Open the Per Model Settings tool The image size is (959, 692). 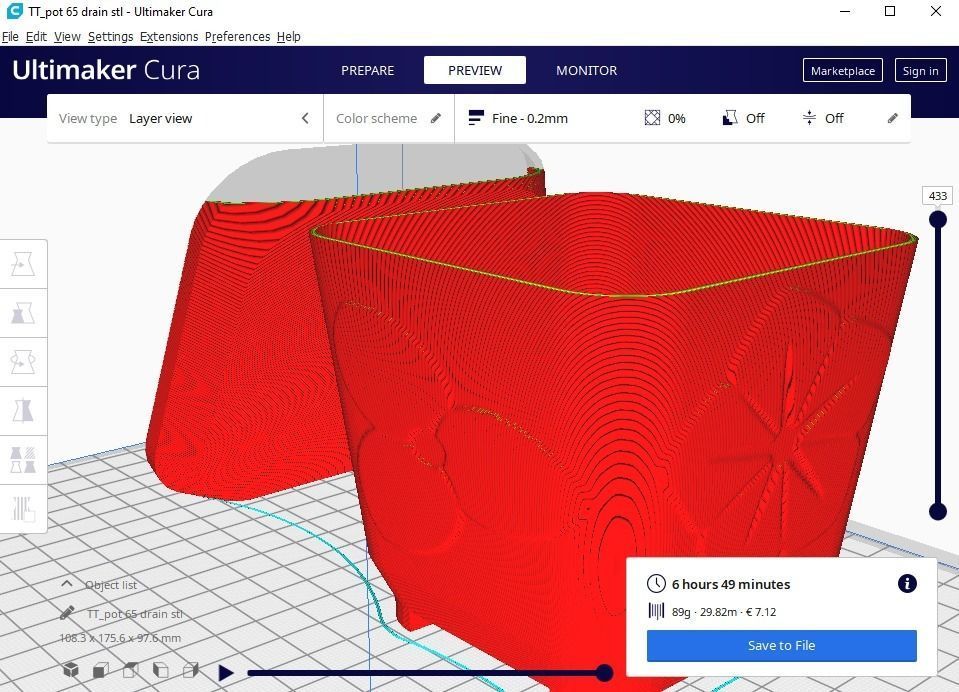(x=23, y=459)
